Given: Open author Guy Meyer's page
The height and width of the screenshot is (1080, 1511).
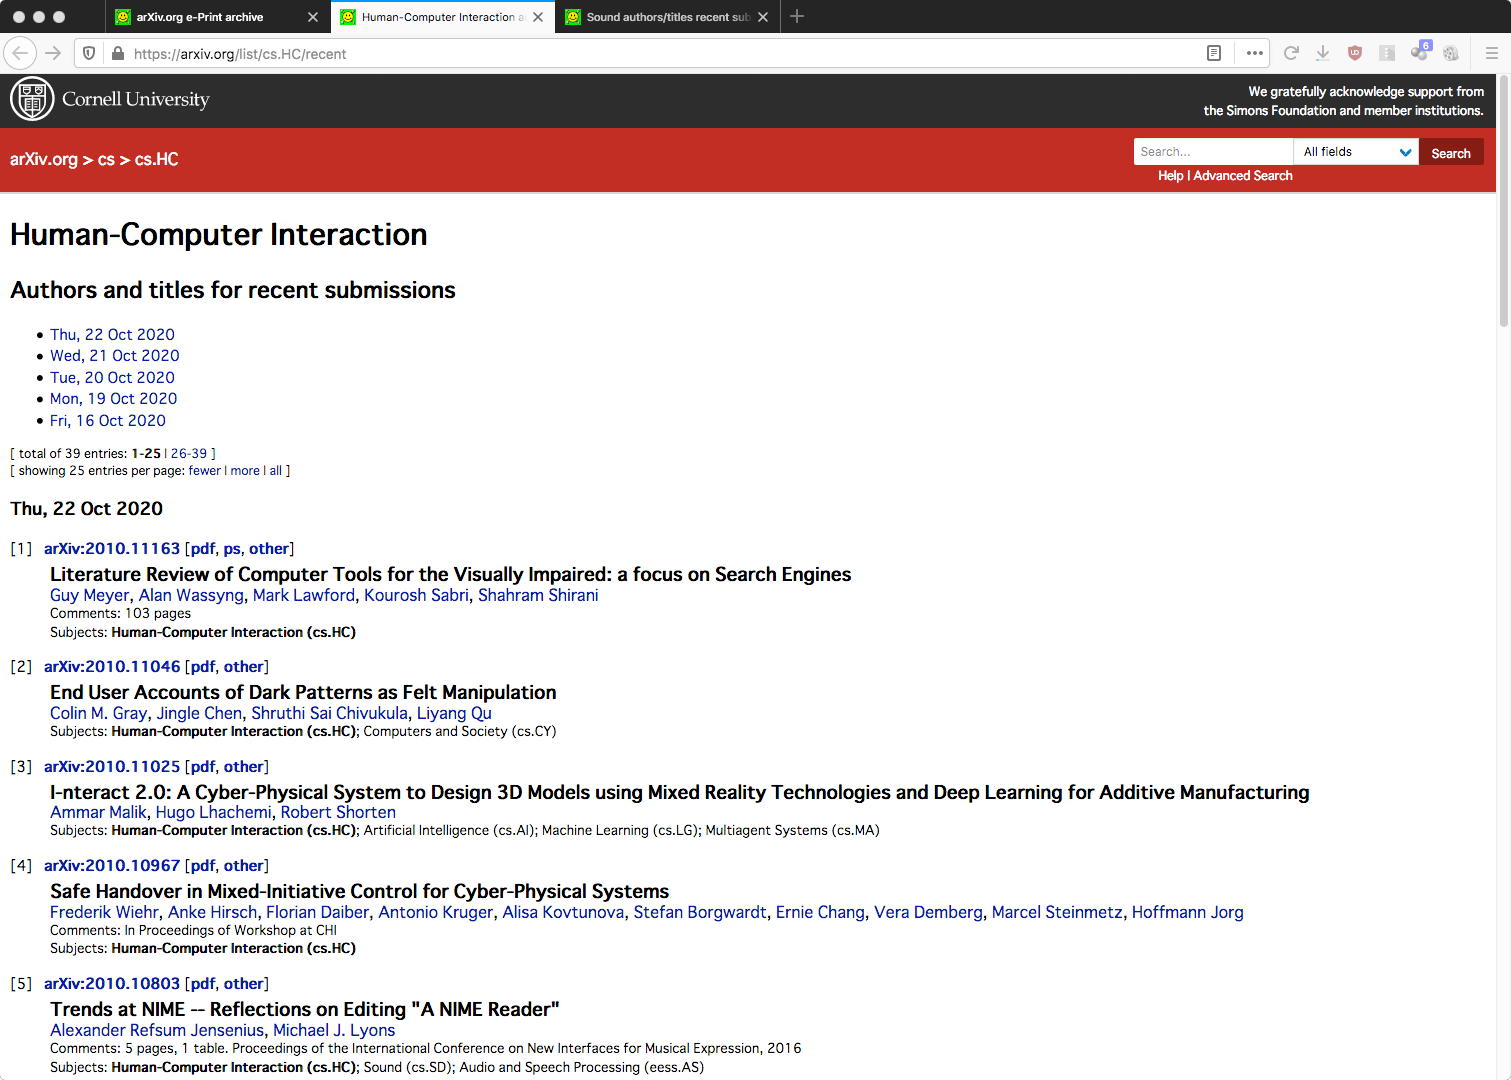Looking at the screenshot, I should [90, 595].
